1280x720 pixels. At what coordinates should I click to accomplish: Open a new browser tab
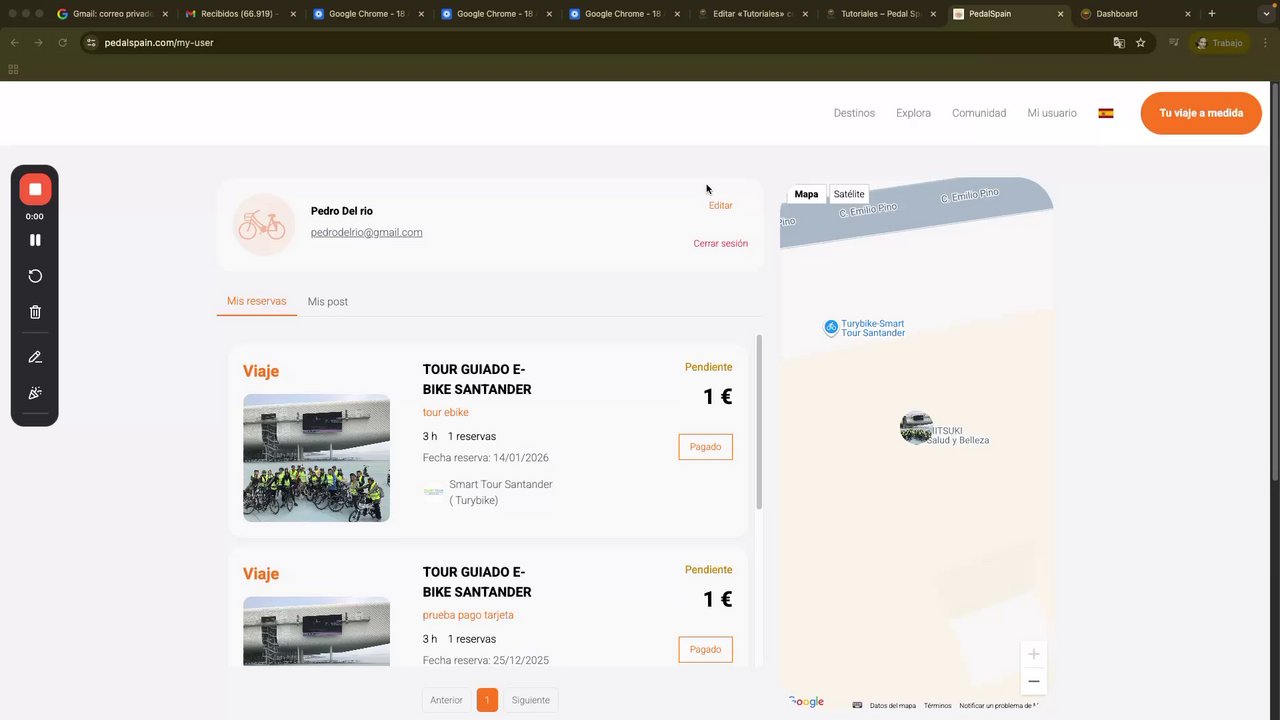point(1212,14)
